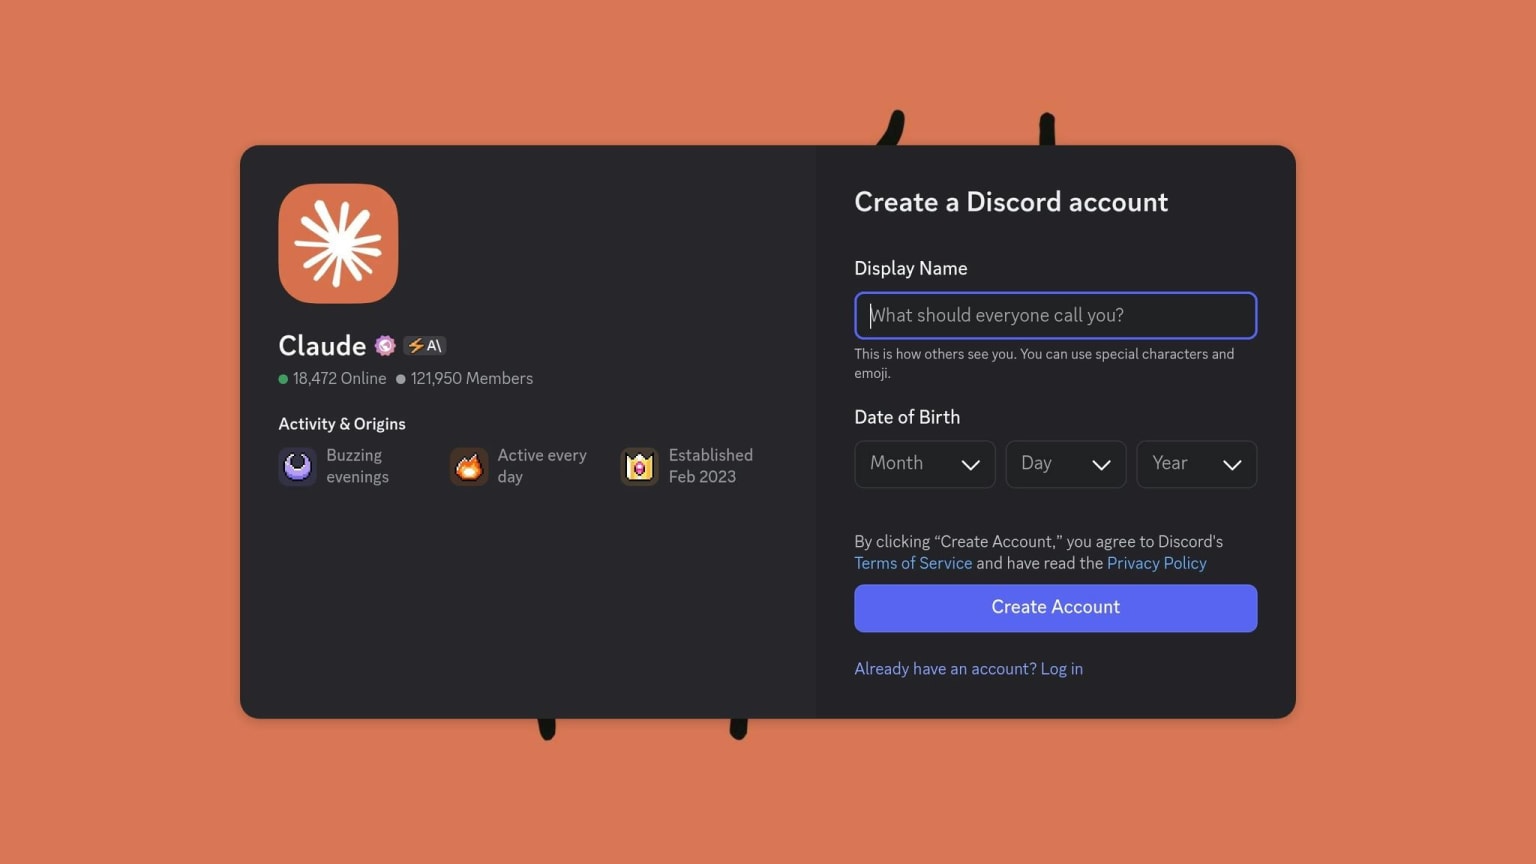Click the Buzzing evenings moon icon
The image size is (1536, 864).
(x=297, y=466)
